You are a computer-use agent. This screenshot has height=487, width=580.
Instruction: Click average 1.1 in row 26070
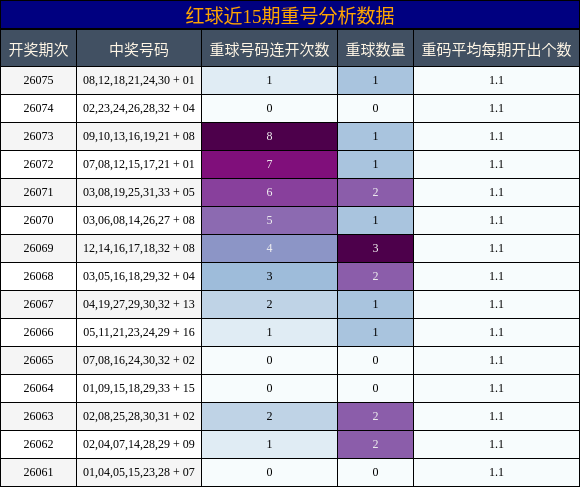tap(496, 220)
